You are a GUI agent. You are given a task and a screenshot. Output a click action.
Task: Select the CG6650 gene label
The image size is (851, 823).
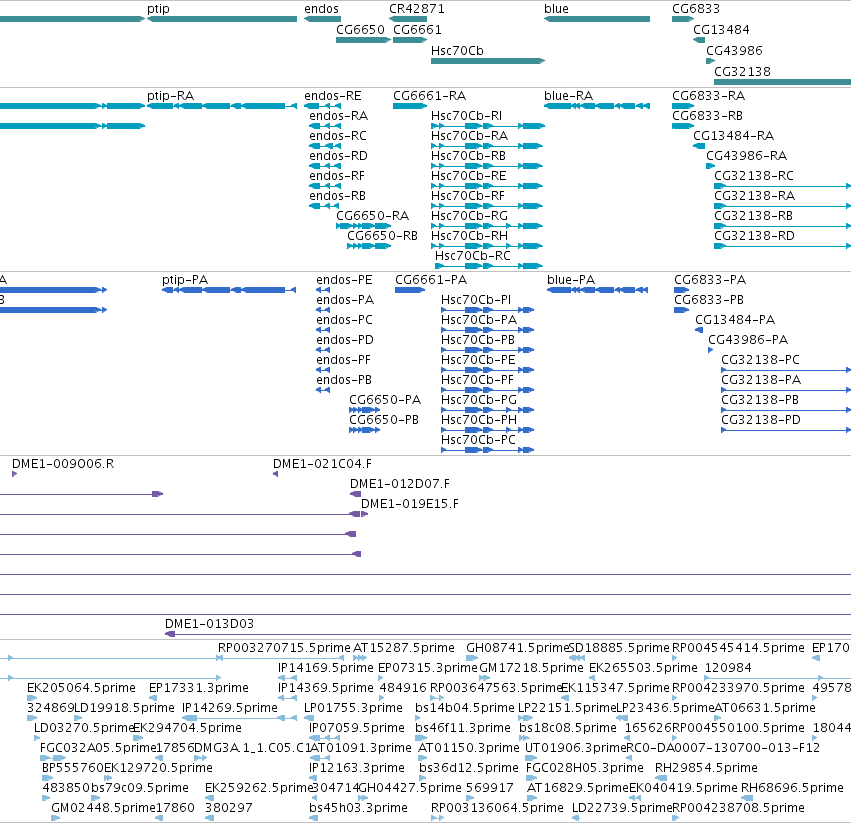pos(360,29)
